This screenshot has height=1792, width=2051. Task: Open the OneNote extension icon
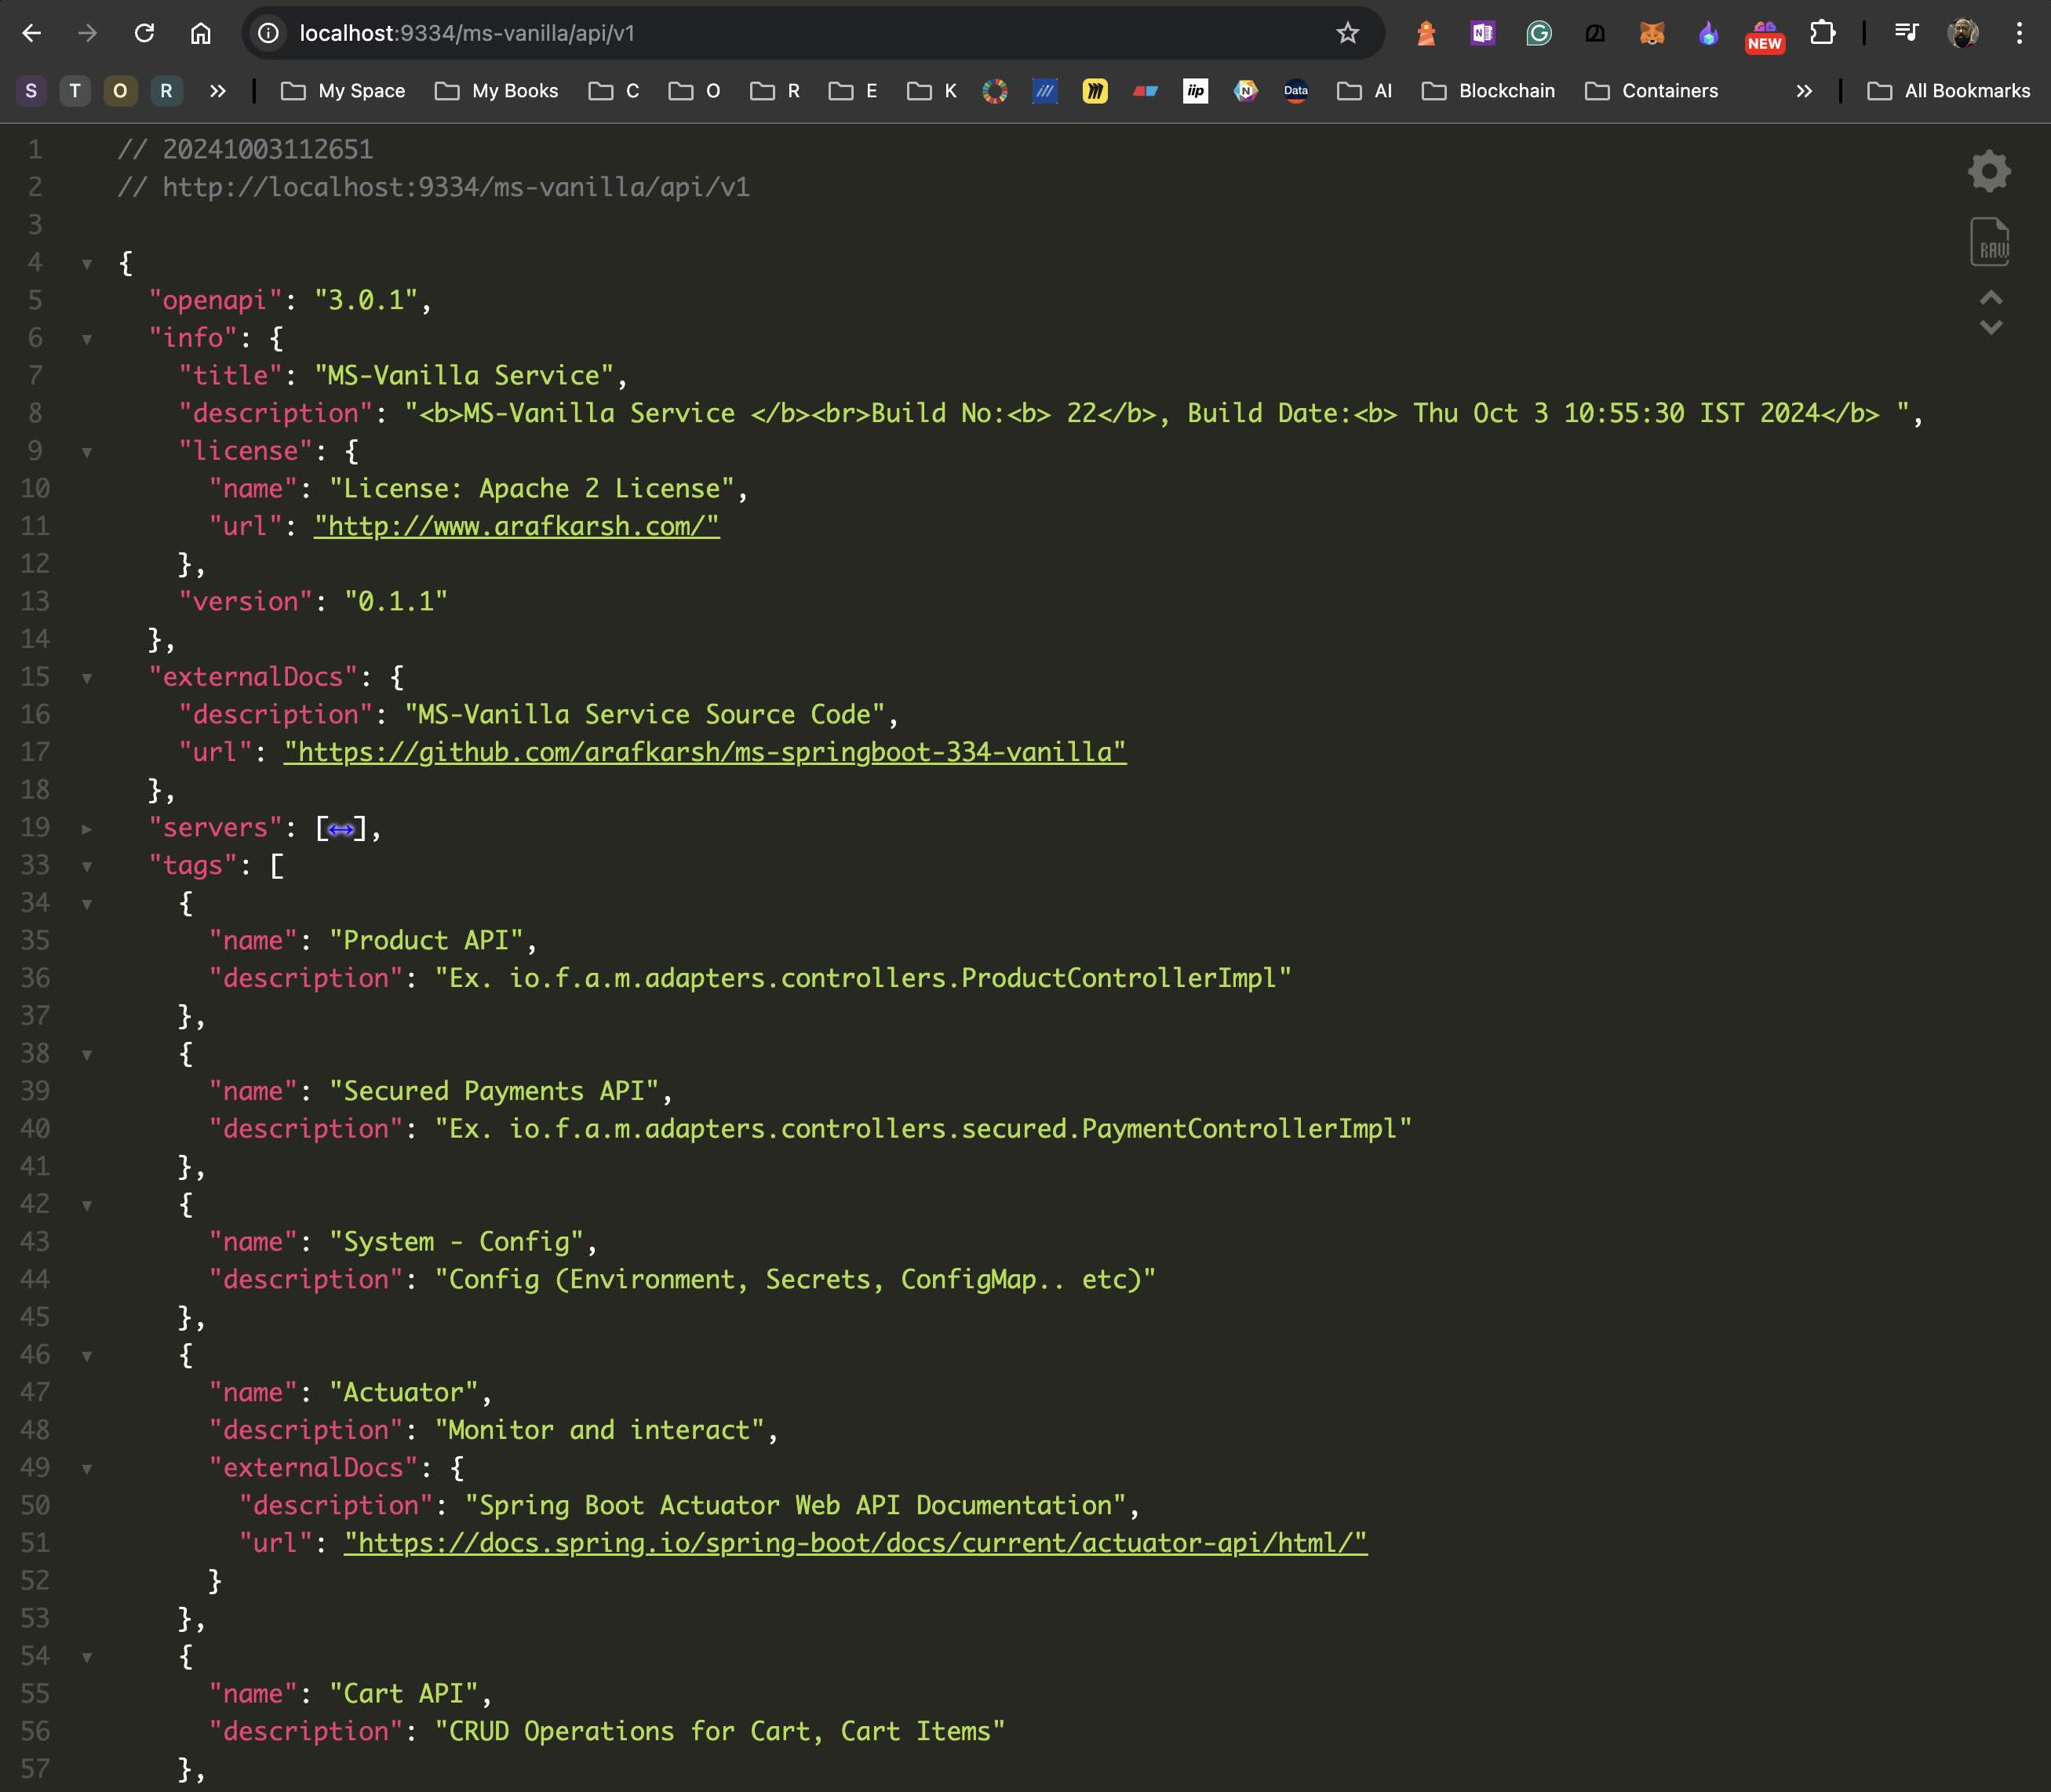tap(1482, 33)
